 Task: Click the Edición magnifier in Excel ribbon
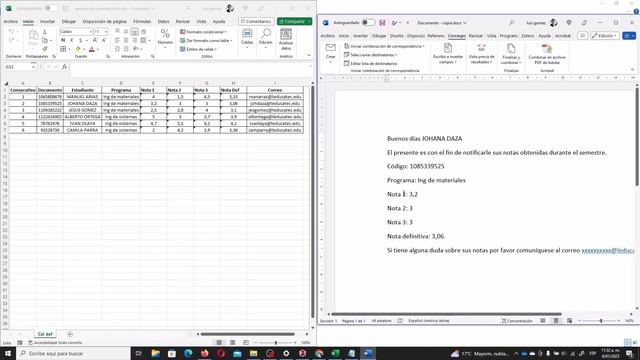(x=266, y=37)
